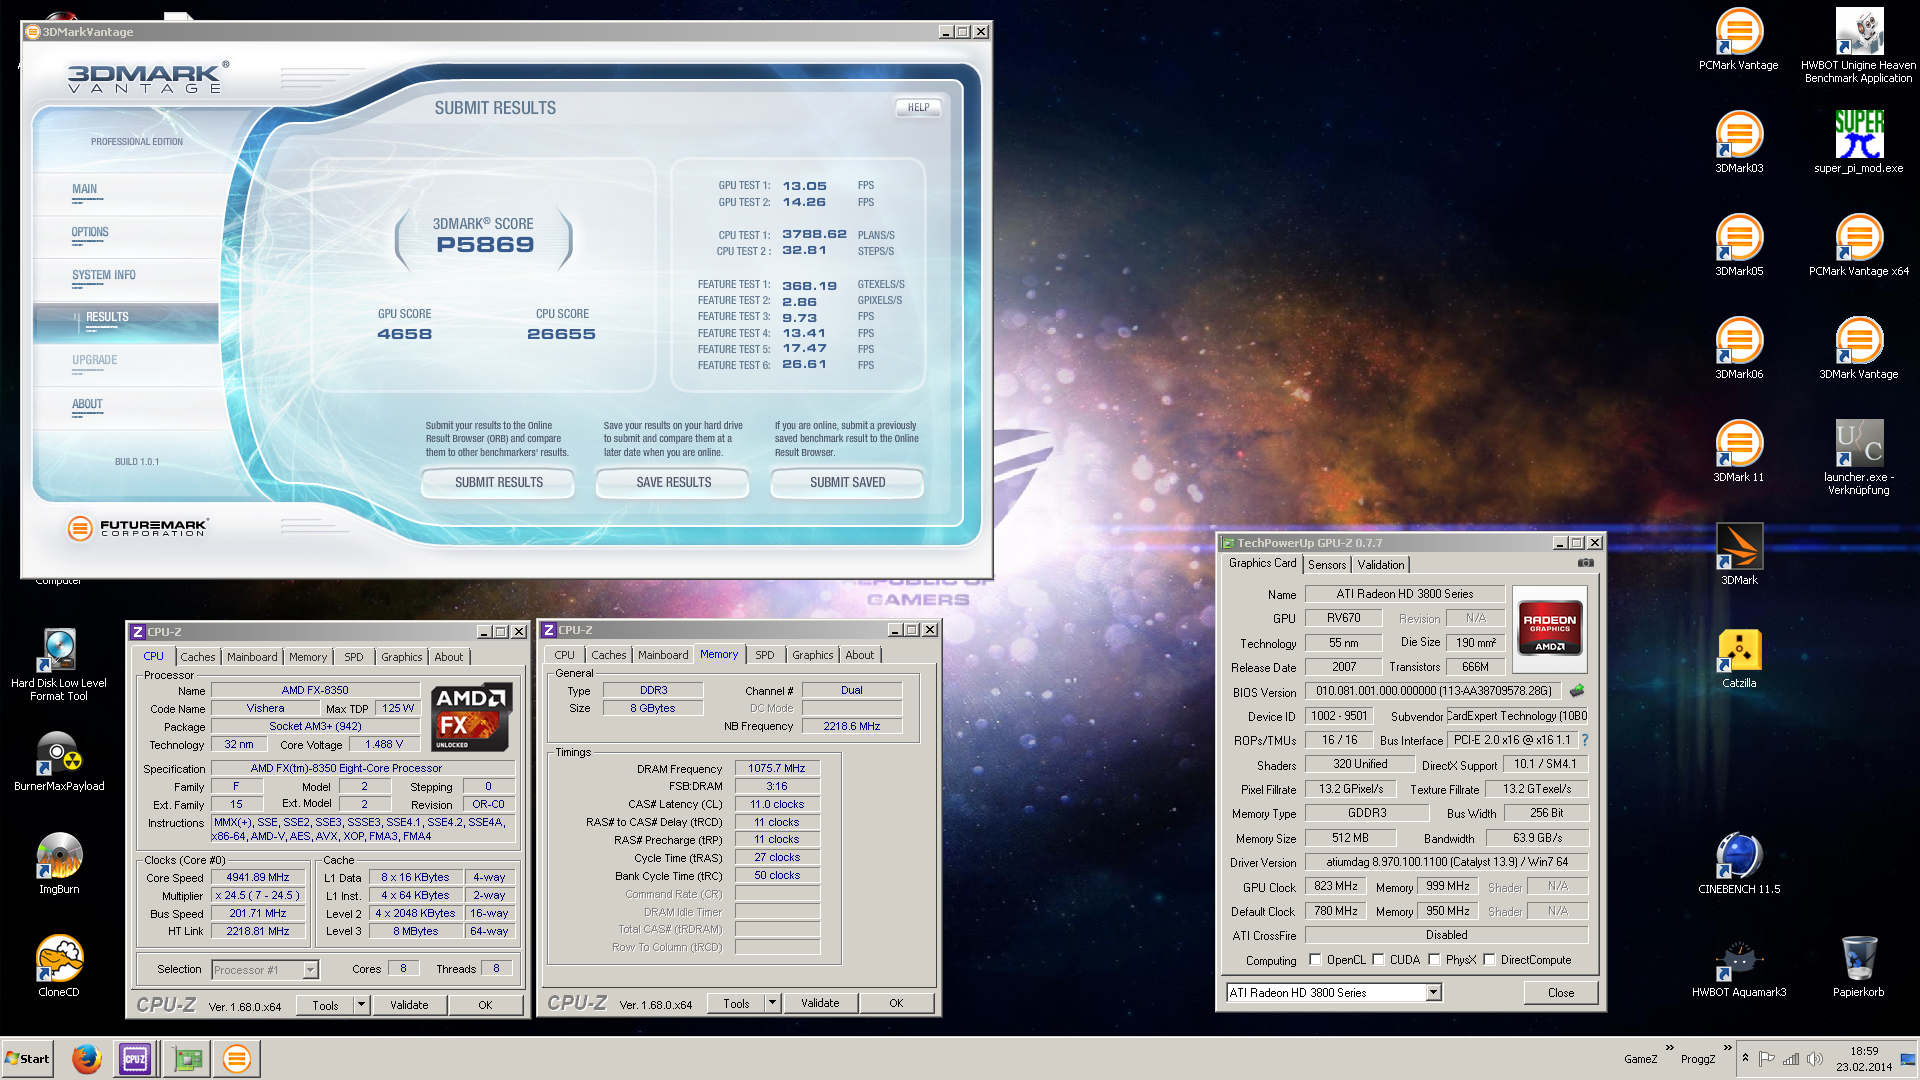The image size is (1920, 1080).
Task: Click OK in right CPU-Z window
Action: [896, 1003]
